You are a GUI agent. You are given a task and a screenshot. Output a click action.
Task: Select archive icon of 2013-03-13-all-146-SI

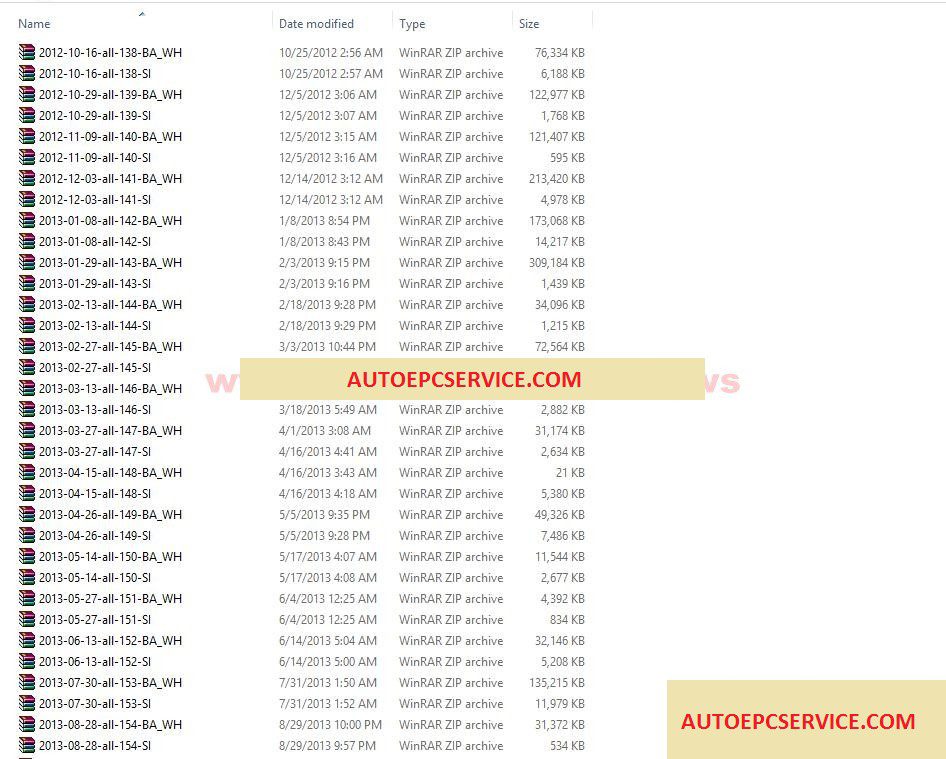pos(27,409)
